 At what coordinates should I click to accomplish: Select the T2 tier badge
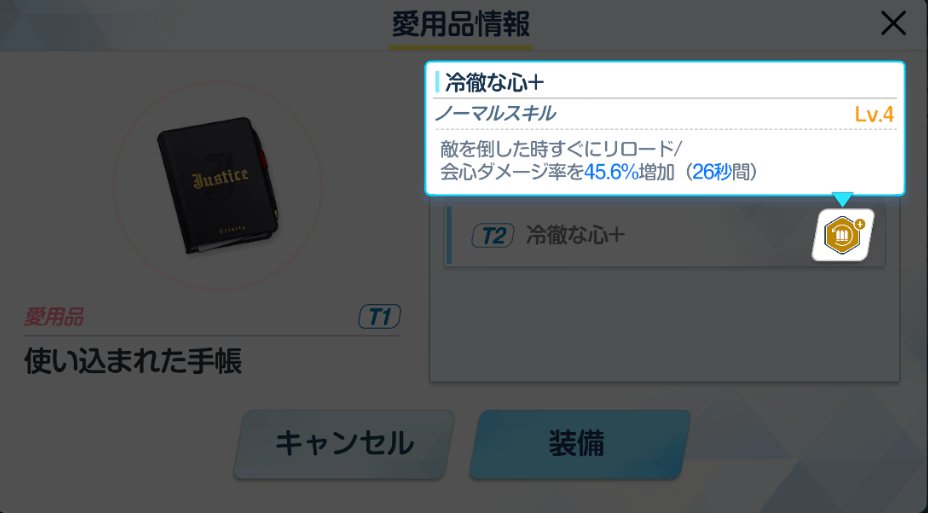pyautogui.click(x=492, y=235)
